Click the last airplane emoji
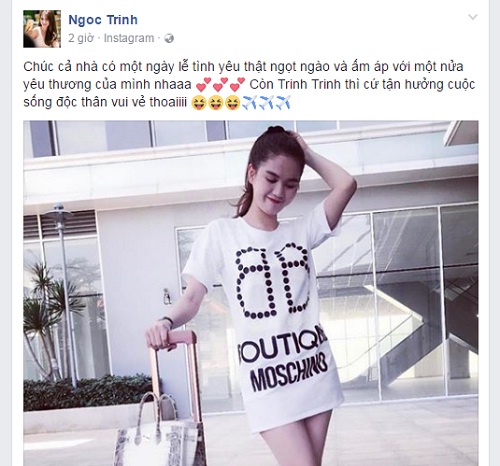Viewport: 500px width, 466px height. 283,103
